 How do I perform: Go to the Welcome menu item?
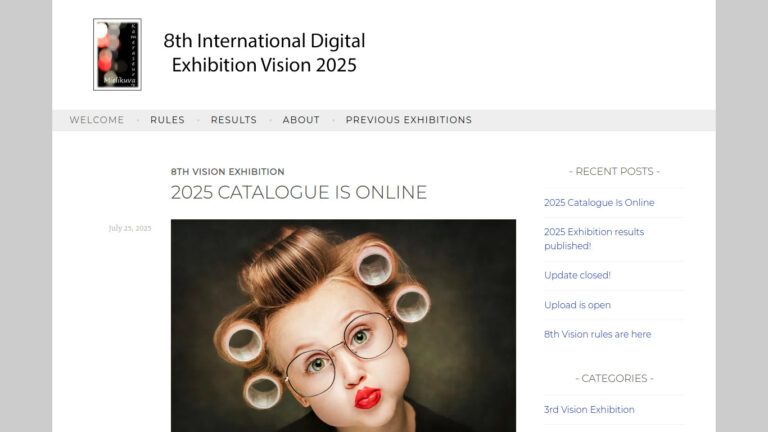pyautogui.click(x=97, y=120)
